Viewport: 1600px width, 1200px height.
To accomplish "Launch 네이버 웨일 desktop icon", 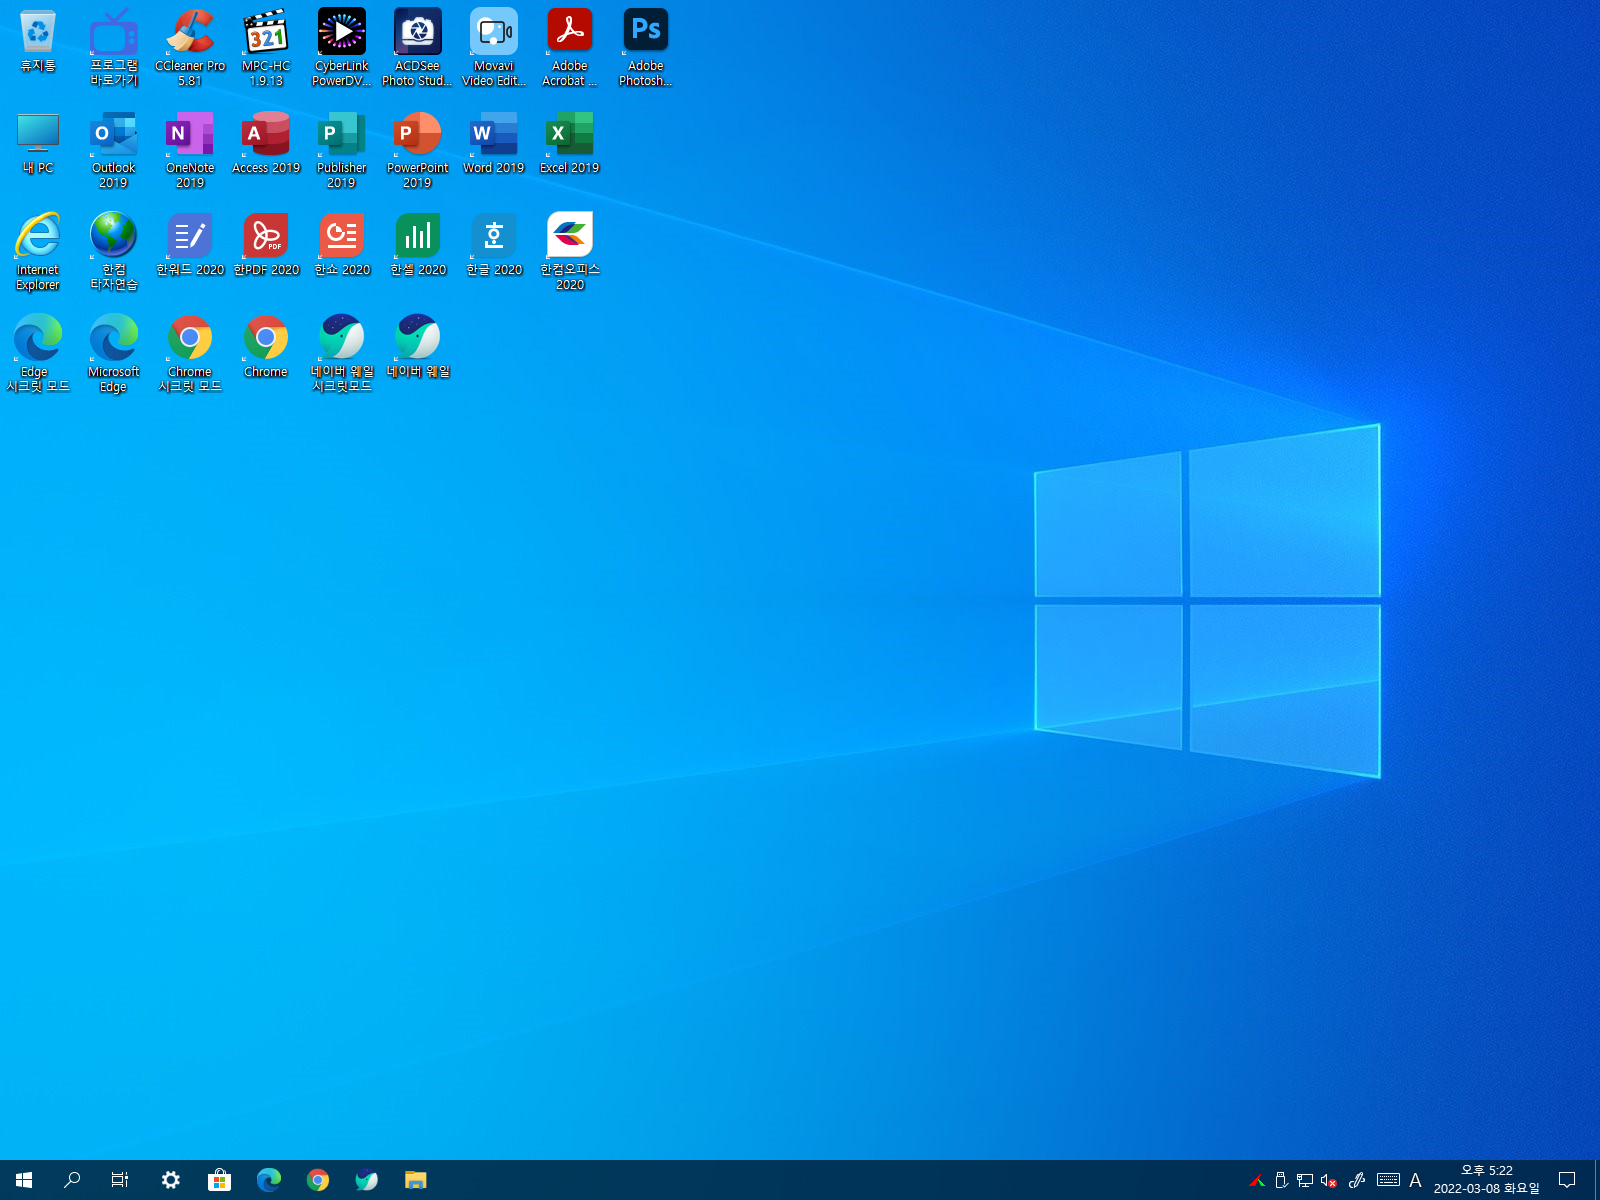I will click(x=418, y=347).
